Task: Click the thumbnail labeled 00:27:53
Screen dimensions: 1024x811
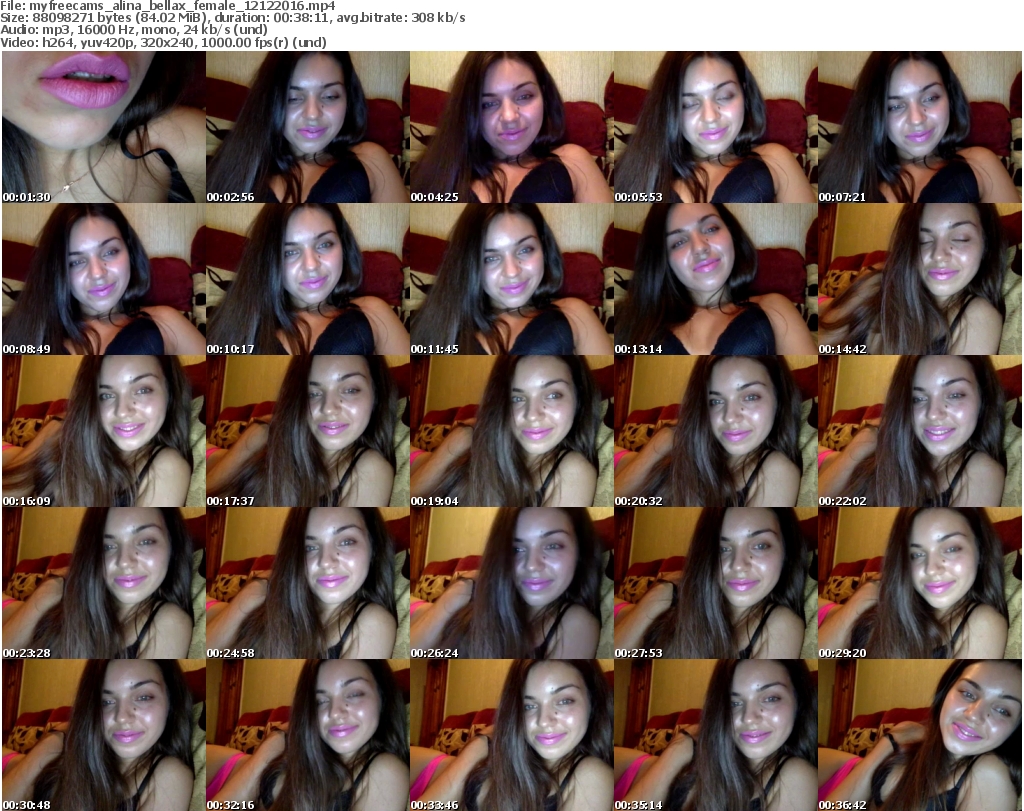Action: pyautogui.click(x=715, y=583)
